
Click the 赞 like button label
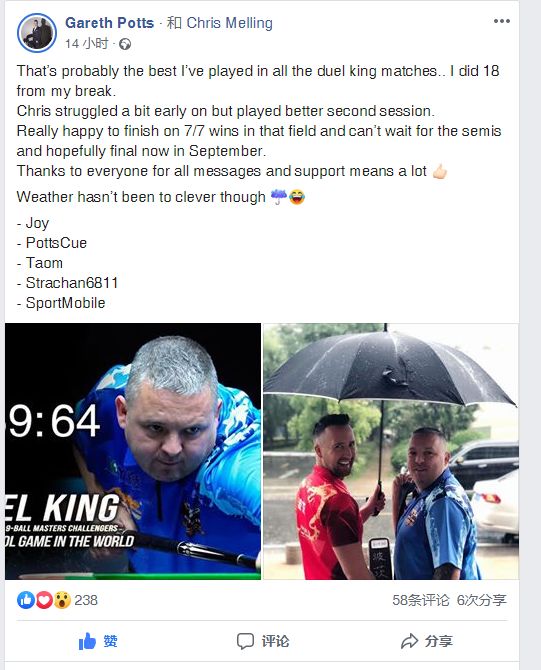pyautogui.click(x=110, y=641)
